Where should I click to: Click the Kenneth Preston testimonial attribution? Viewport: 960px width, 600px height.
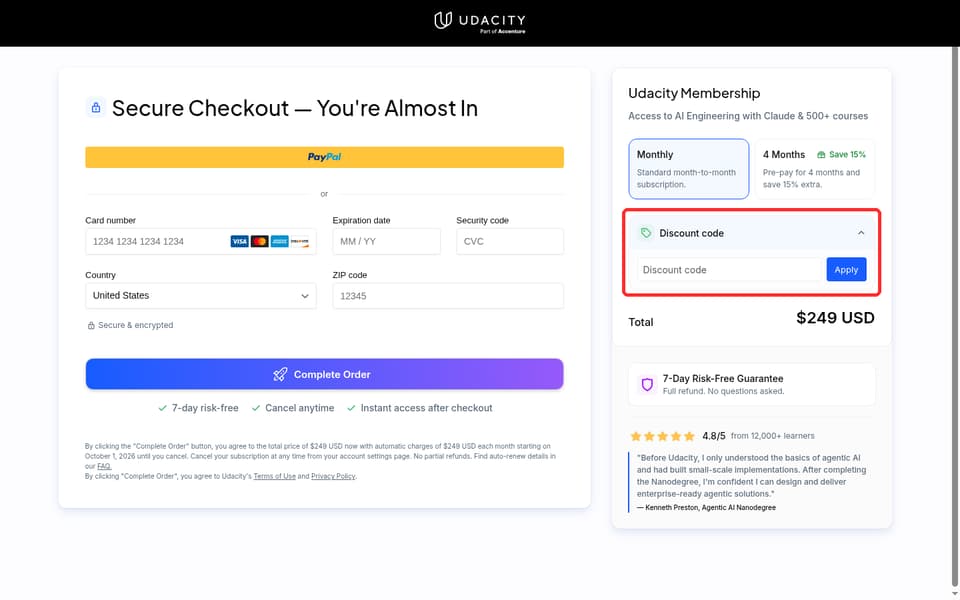(707, 508)
